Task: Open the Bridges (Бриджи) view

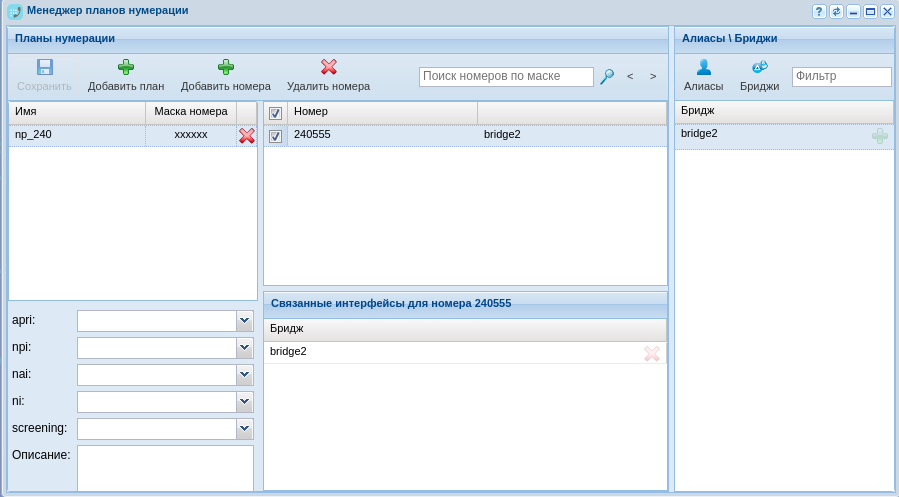Action: point(760,76)
